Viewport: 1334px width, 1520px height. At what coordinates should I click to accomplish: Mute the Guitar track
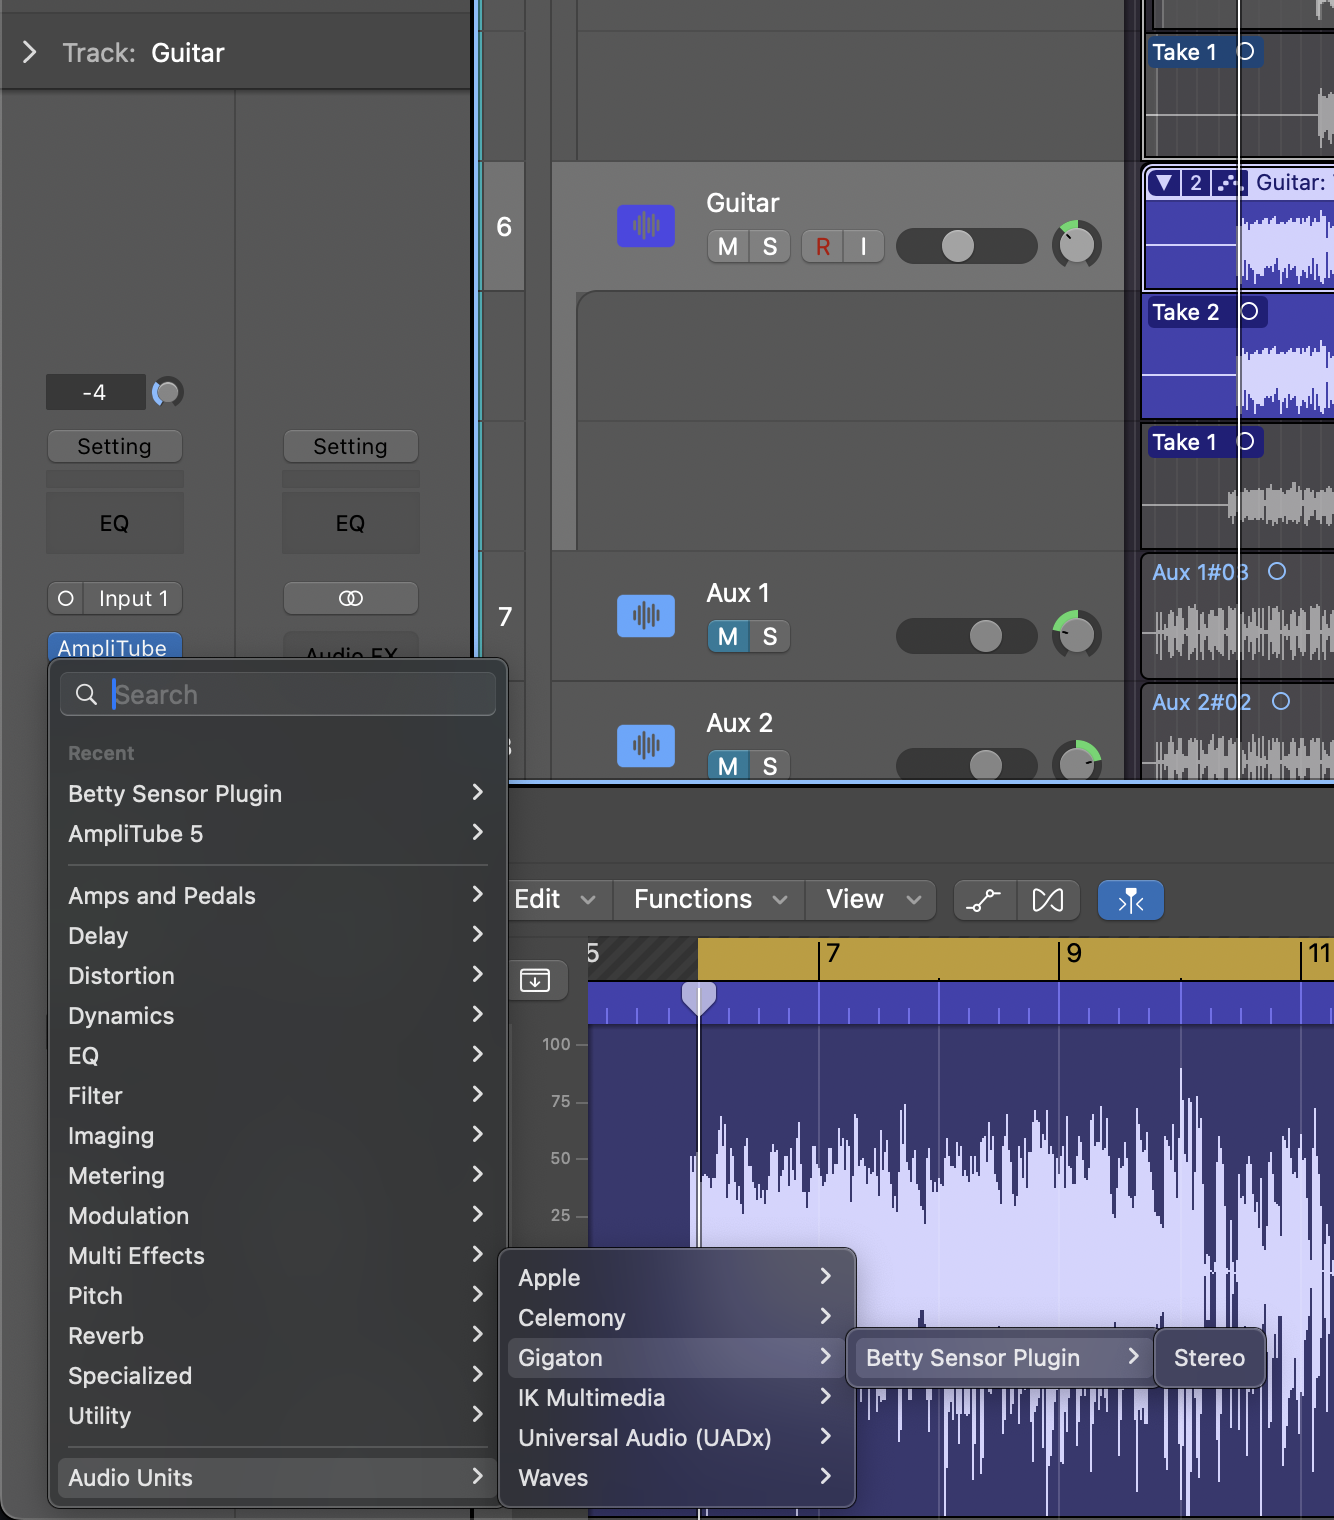pos(727,246)
